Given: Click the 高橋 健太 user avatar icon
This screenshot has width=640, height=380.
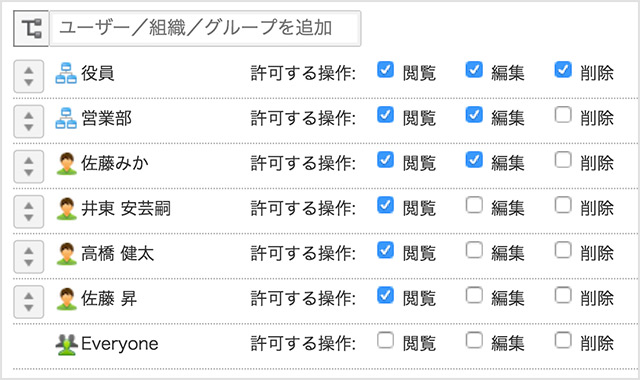Looking at the screenshot, I should (66, 253).
